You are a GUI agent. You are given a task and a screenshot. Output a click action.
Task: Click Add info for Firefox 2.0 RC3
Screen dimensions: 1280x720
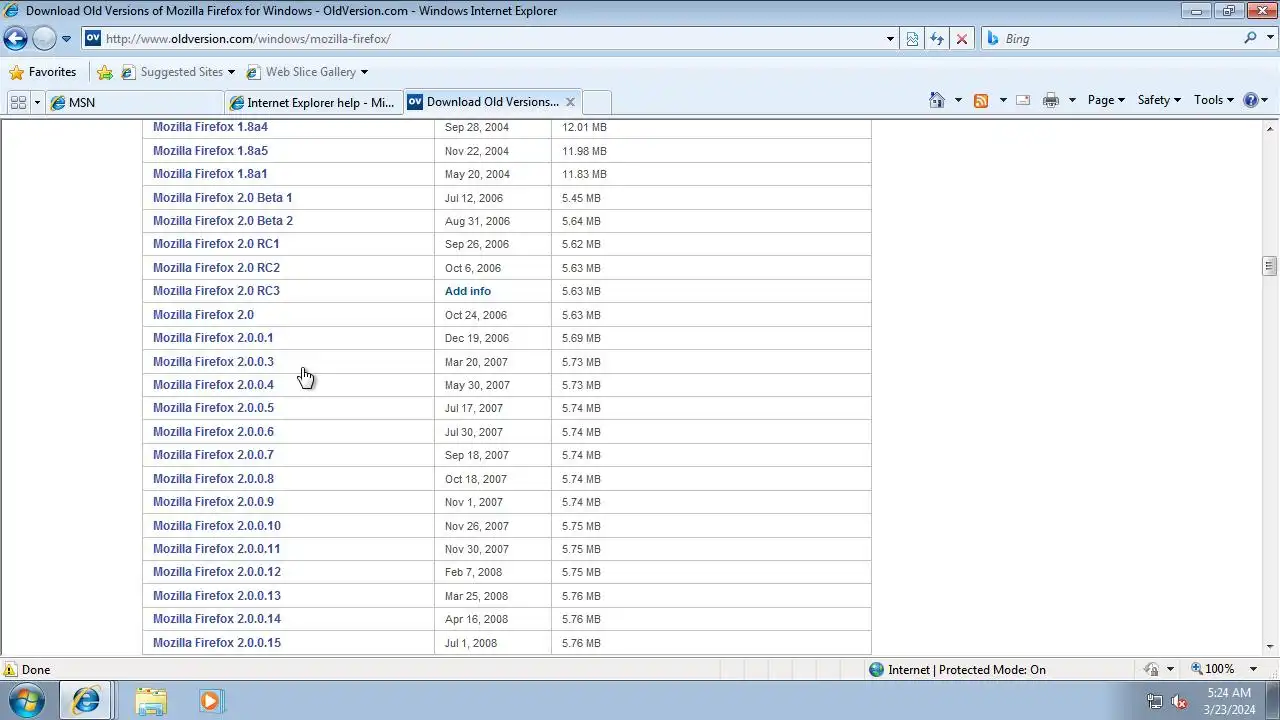(x=468, y=291)
